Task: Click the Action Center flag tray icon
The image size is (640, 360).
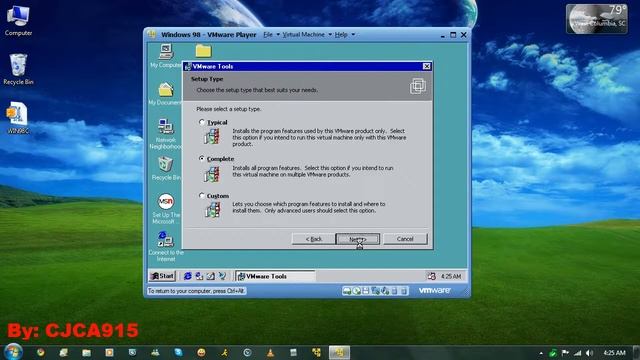Action: [x=565, y=353]
